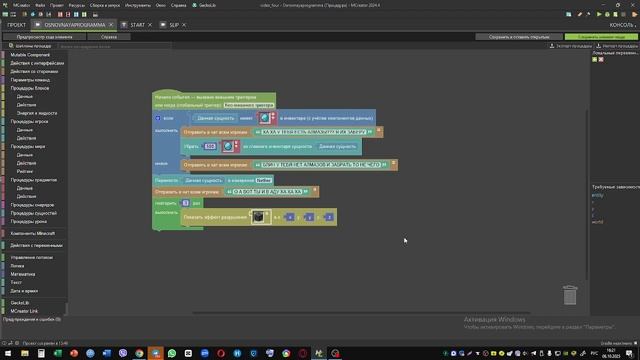Image resolution: width=640 pixels, height=360 pixels.
Task: Open the MCreator menu
Action: tap(21, 5)
